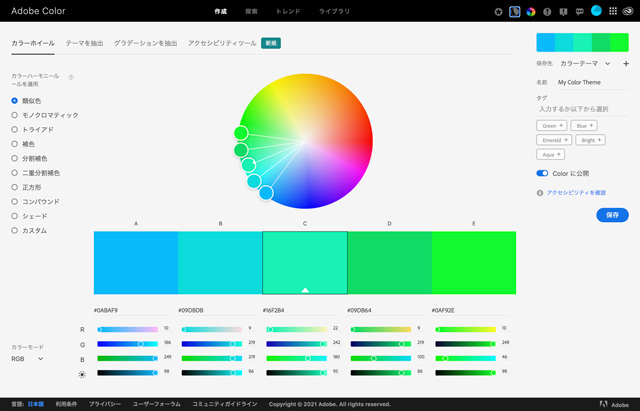Toggle the Color に公開 switch
Screen dimensions: 640x411
(542, 173)
